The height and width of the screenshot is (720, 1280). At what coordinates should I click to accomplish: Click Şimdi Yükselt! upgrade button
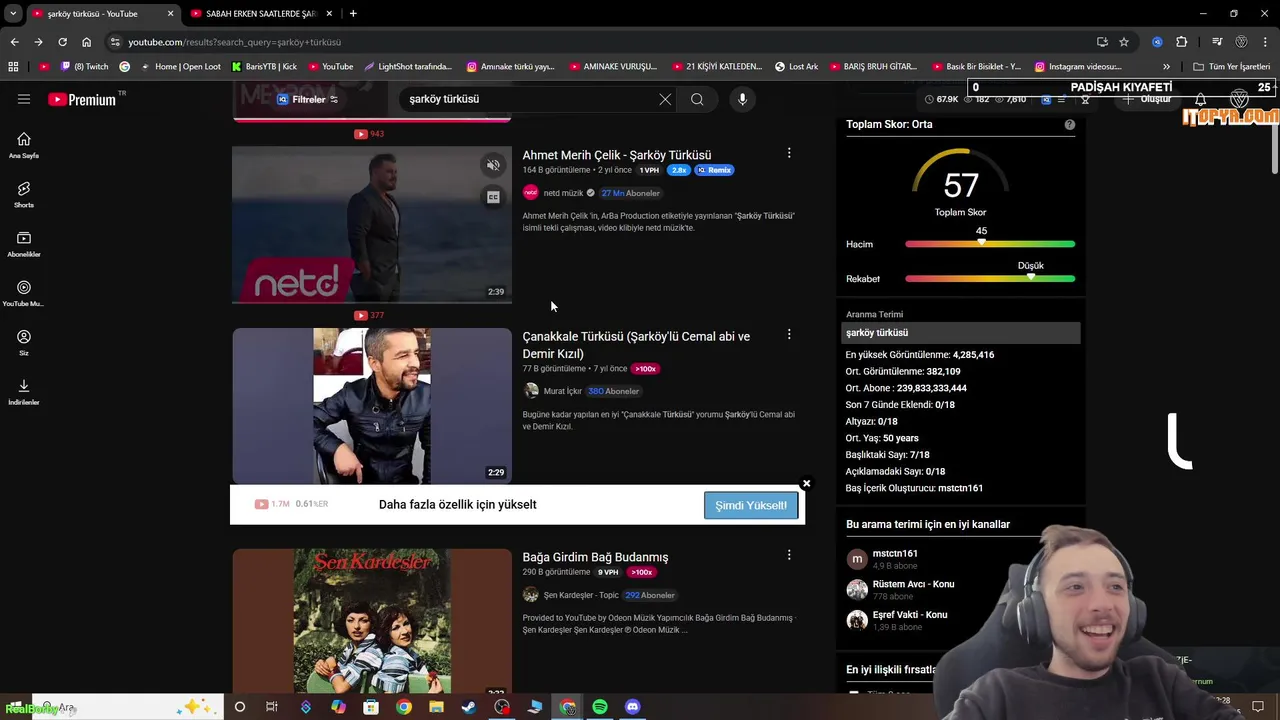751,505
